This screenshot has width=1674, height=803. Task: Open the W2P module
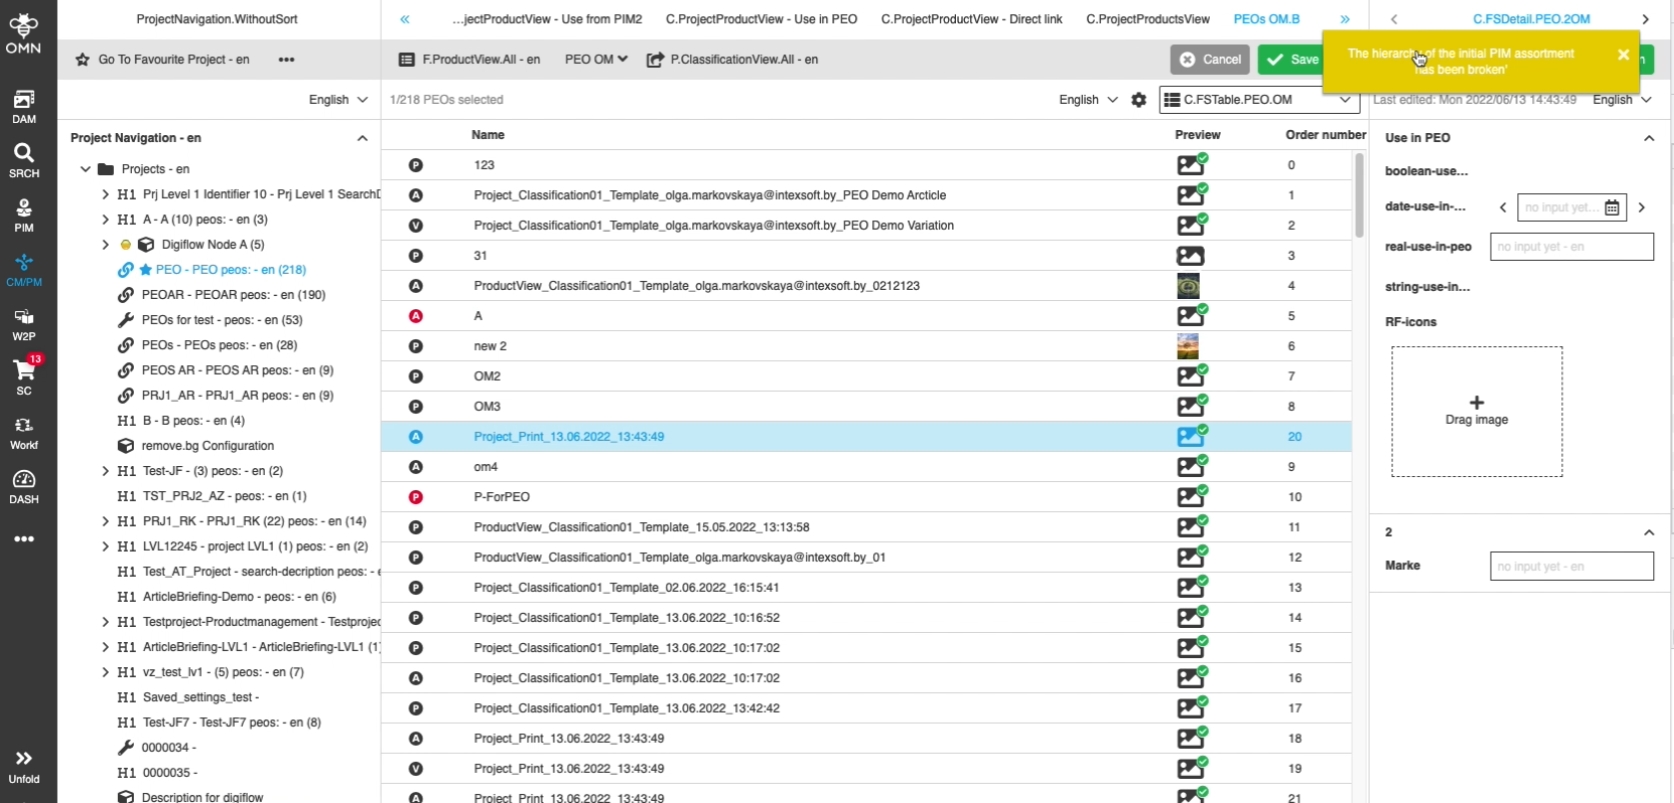24,324
